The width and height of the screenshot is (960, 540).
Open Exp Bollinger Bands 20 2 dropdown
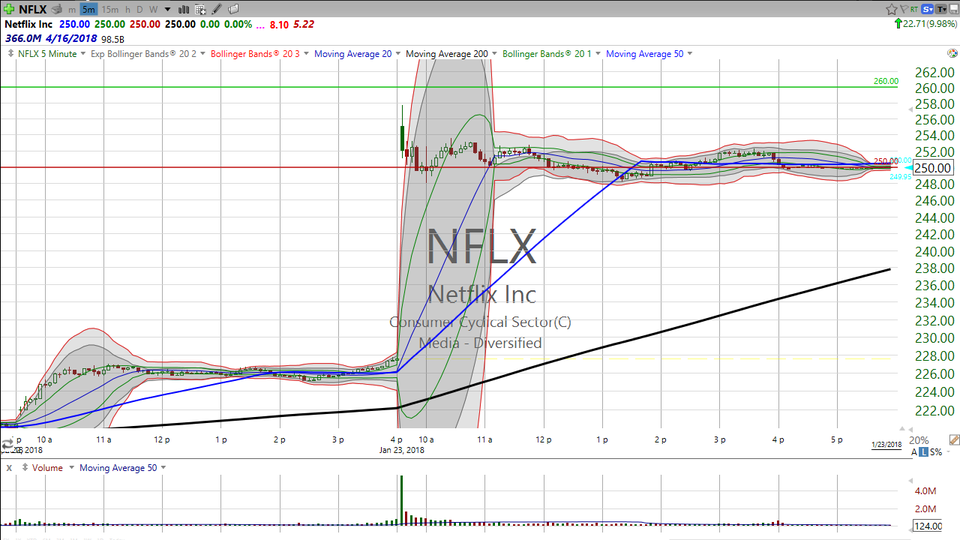pyautogui.click(x=203, y=54)
